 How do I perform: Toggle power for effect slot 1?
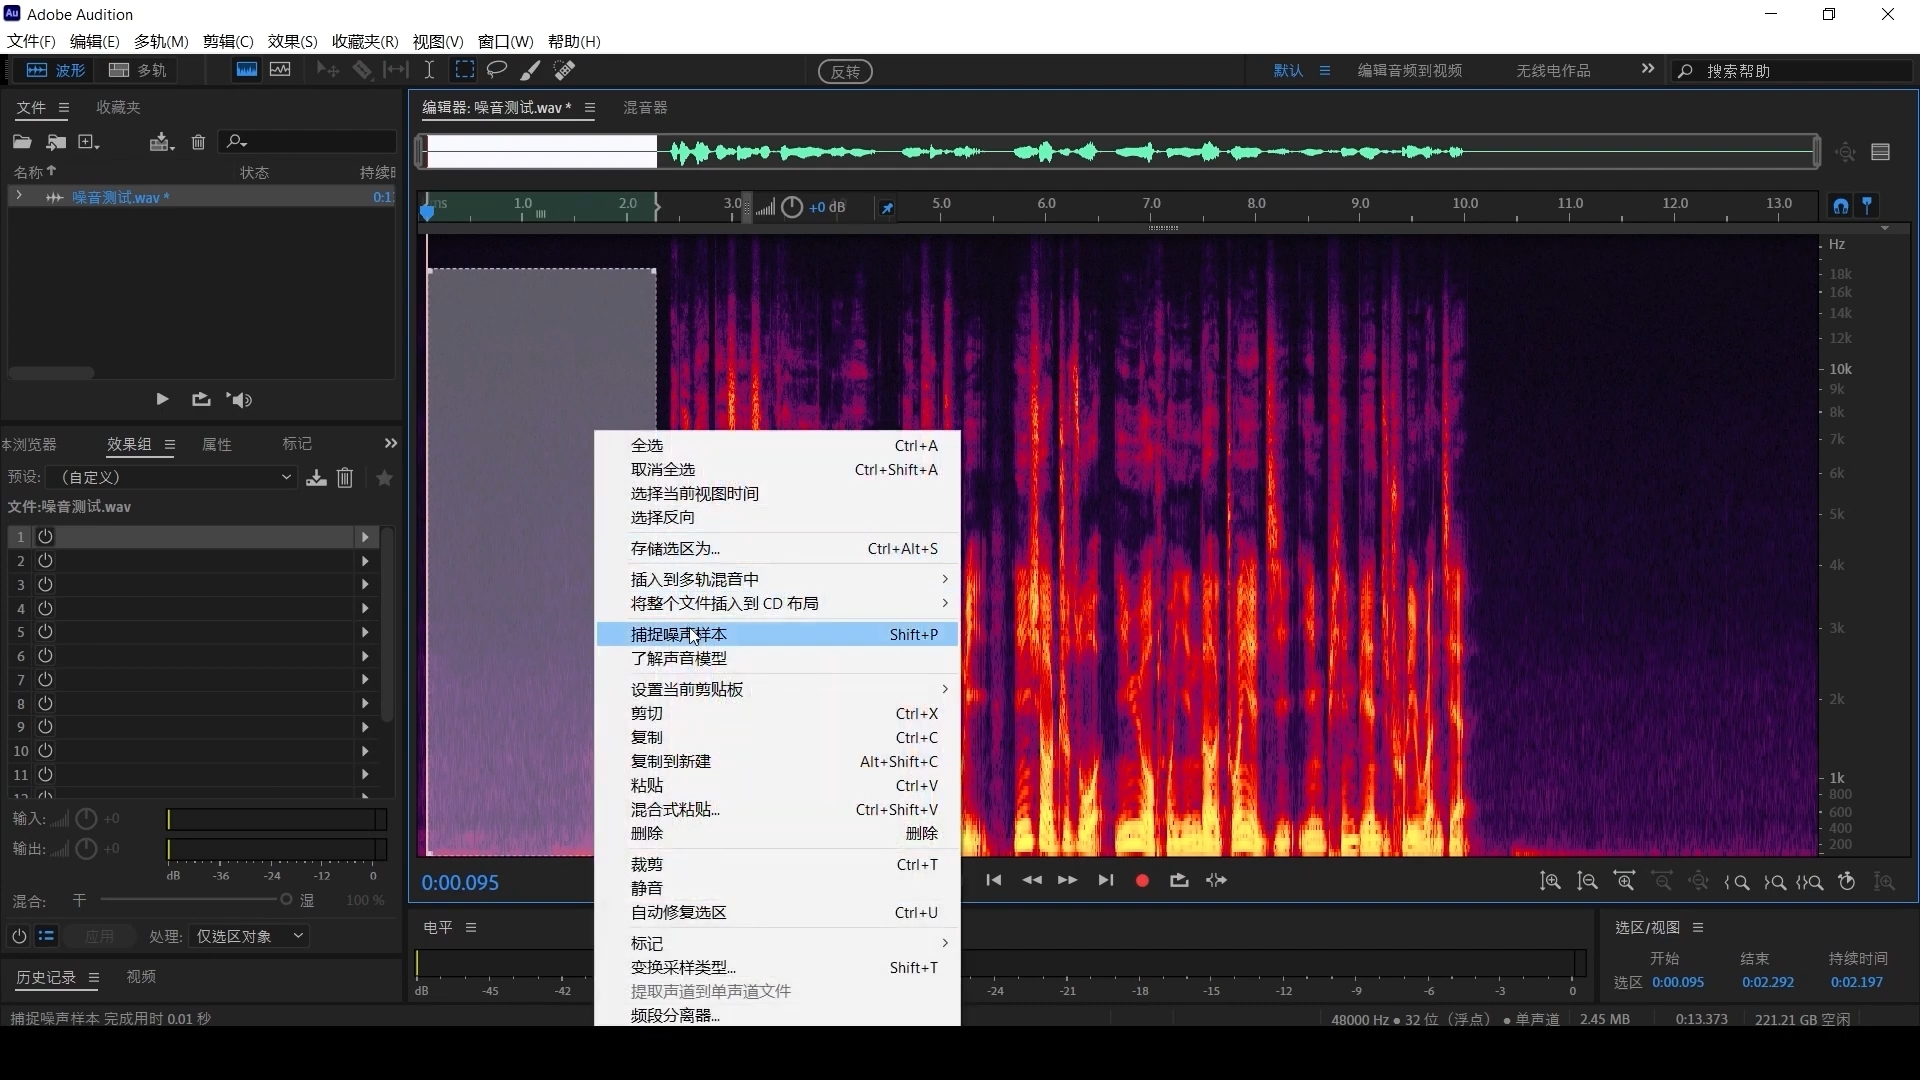pyautogui.click(x=45, y=537)
